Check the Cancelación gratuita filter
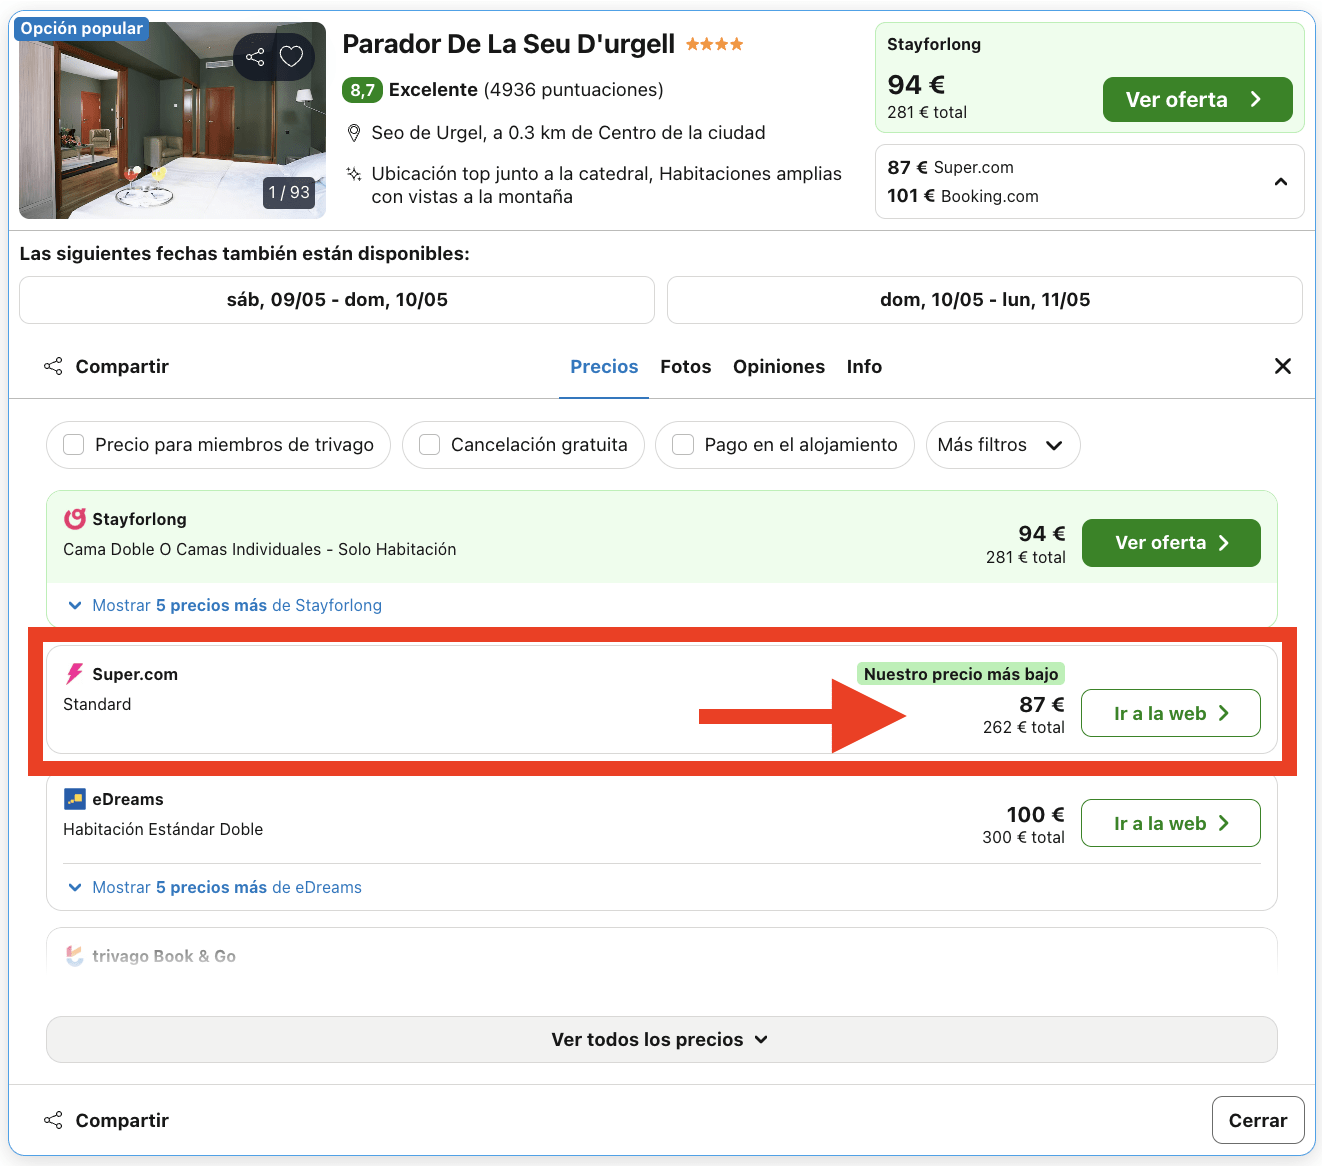The height and width of the screenshot is (1166, 1322). click(429, 444)
